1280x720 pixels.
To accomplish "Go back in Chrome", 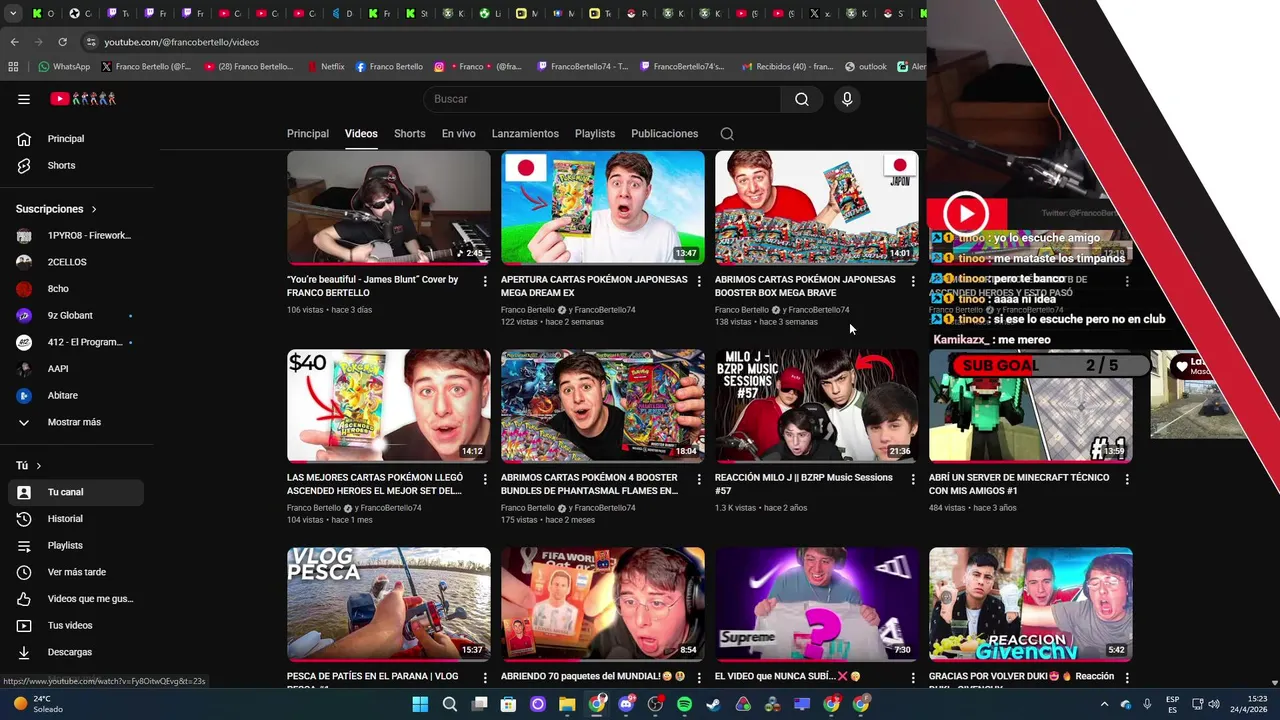I will pos(14,42).
